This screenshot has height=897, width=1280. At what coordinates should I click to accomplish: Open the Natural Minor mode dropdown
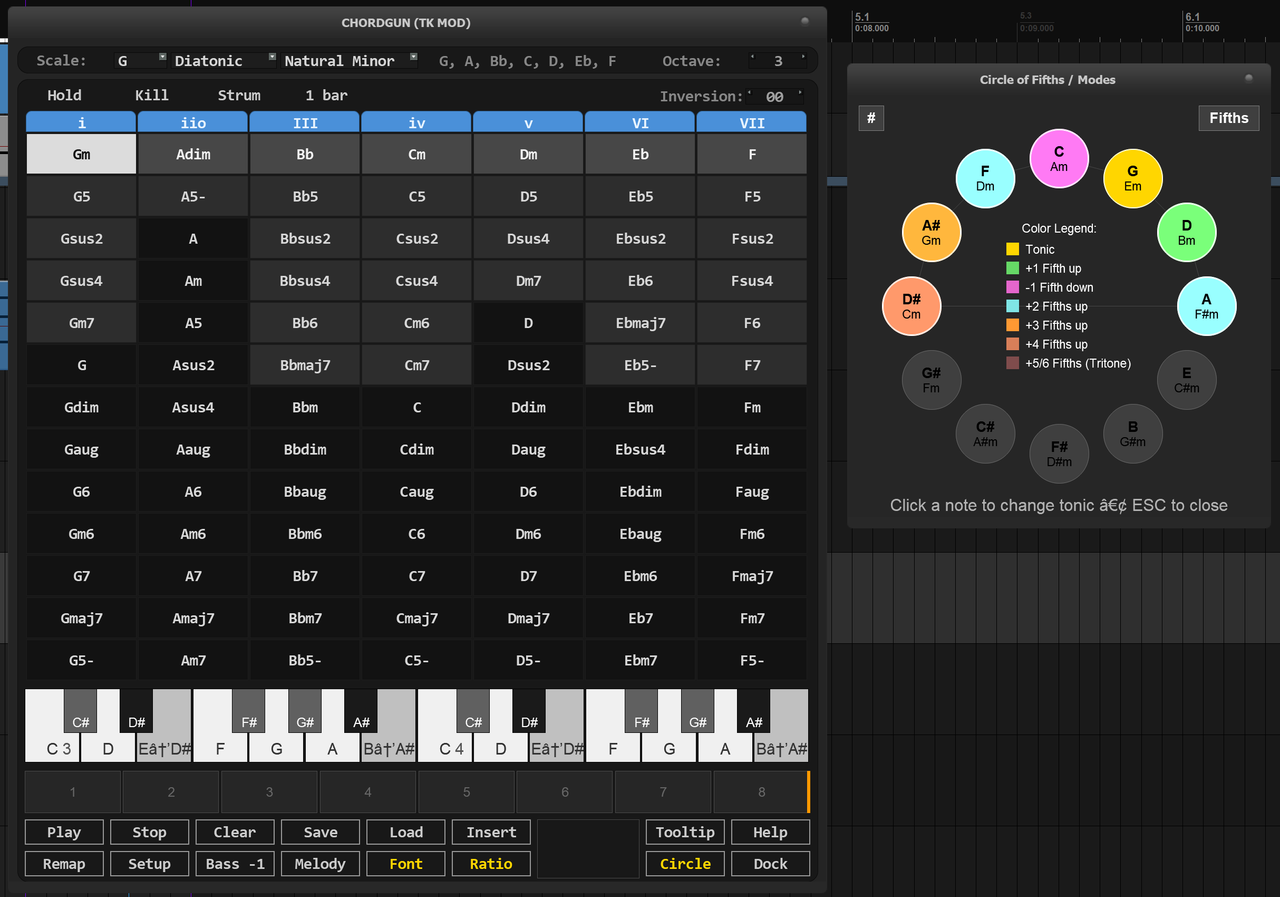coord(350,61)
